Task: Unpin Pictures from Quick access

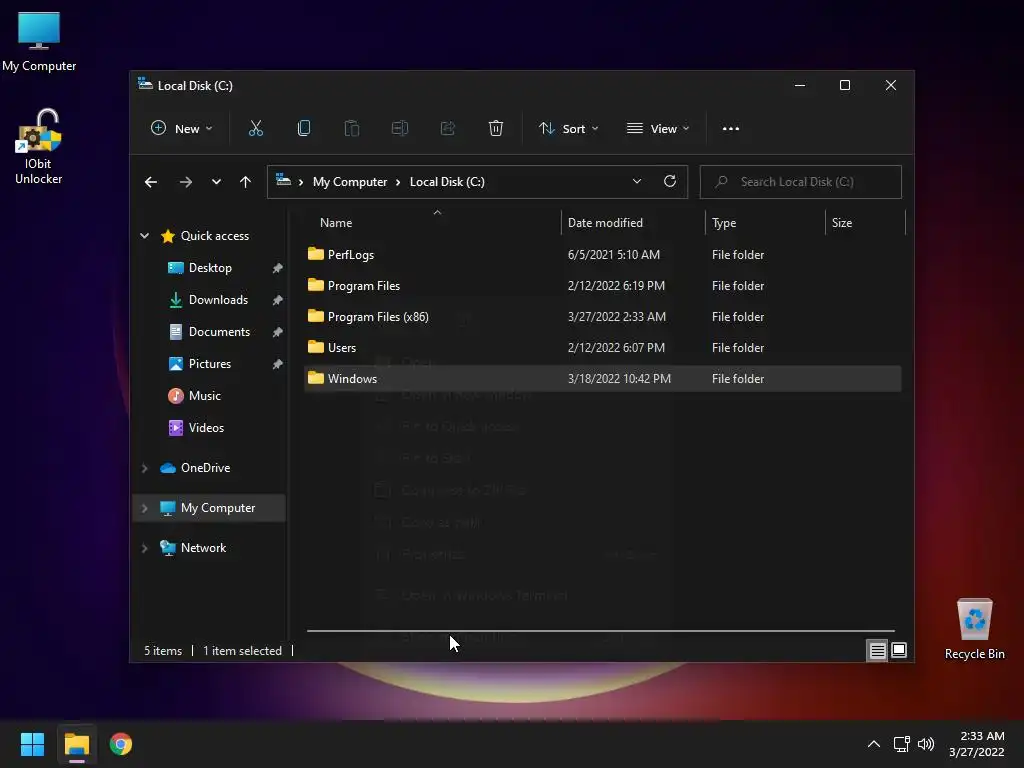Action: coord(278,364)
